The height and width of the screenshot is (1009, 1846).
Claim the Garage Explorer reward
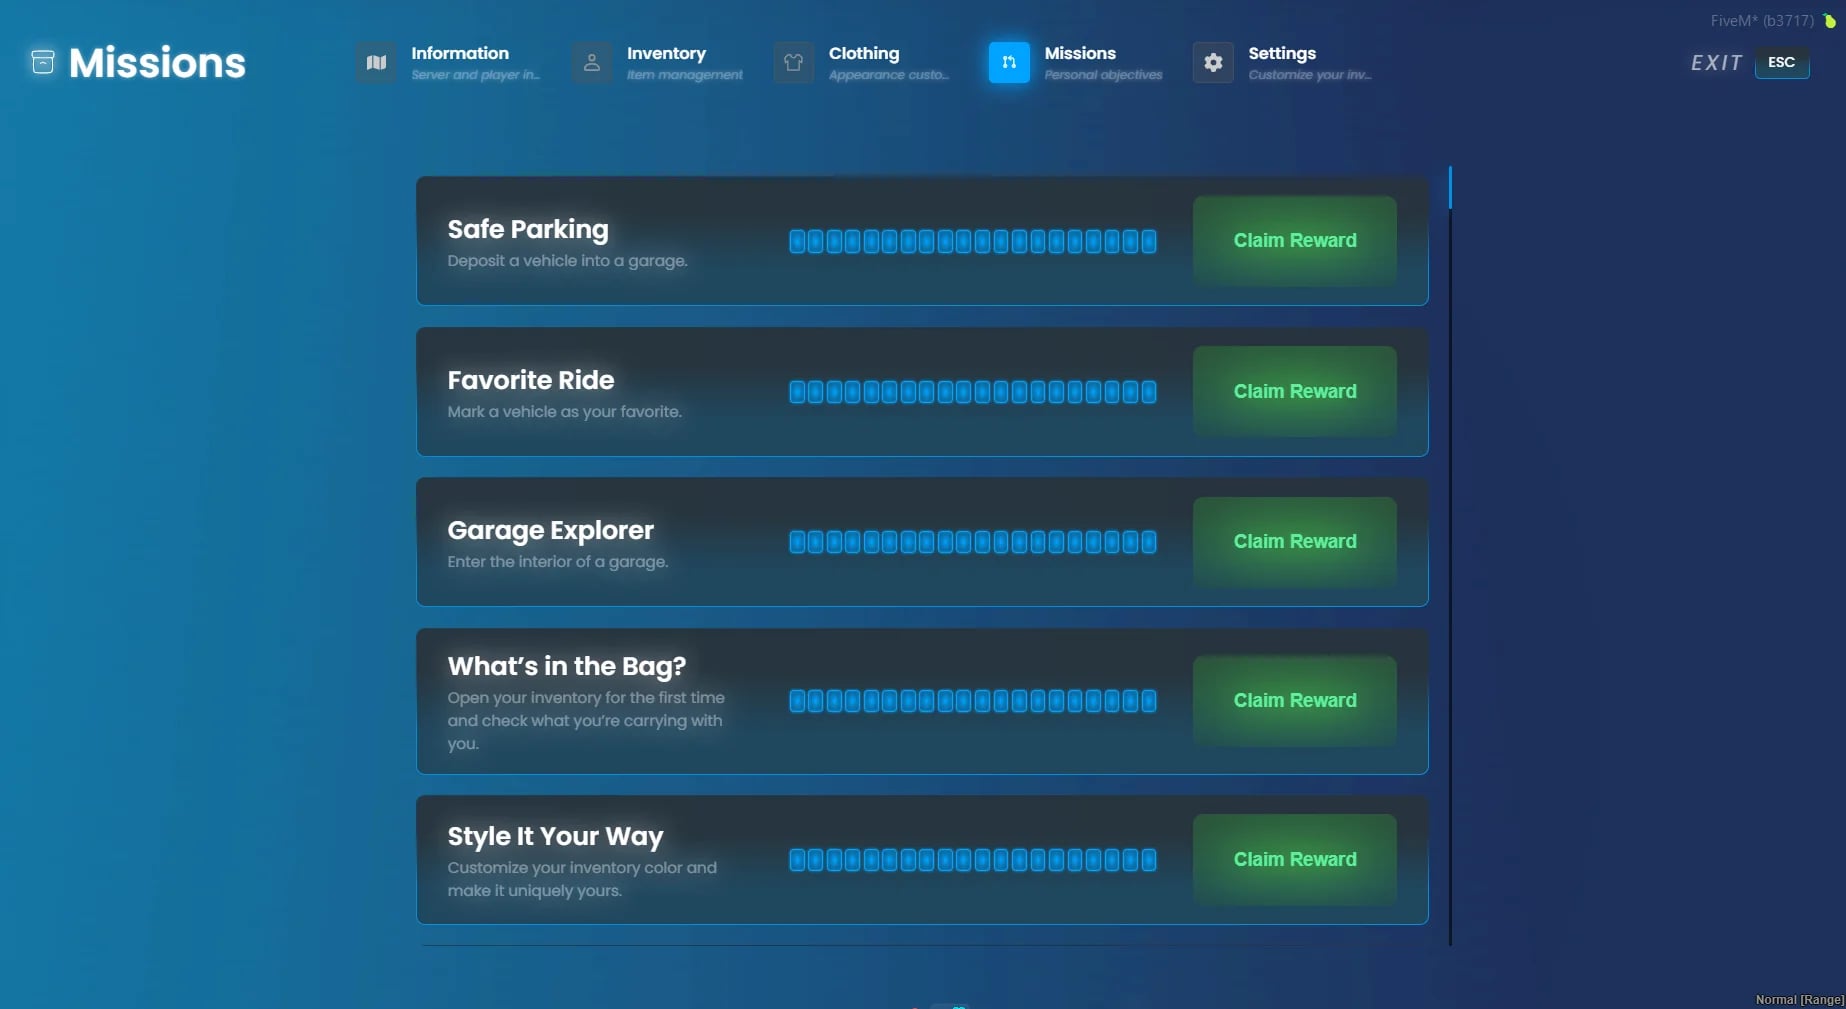[1294, 541]
